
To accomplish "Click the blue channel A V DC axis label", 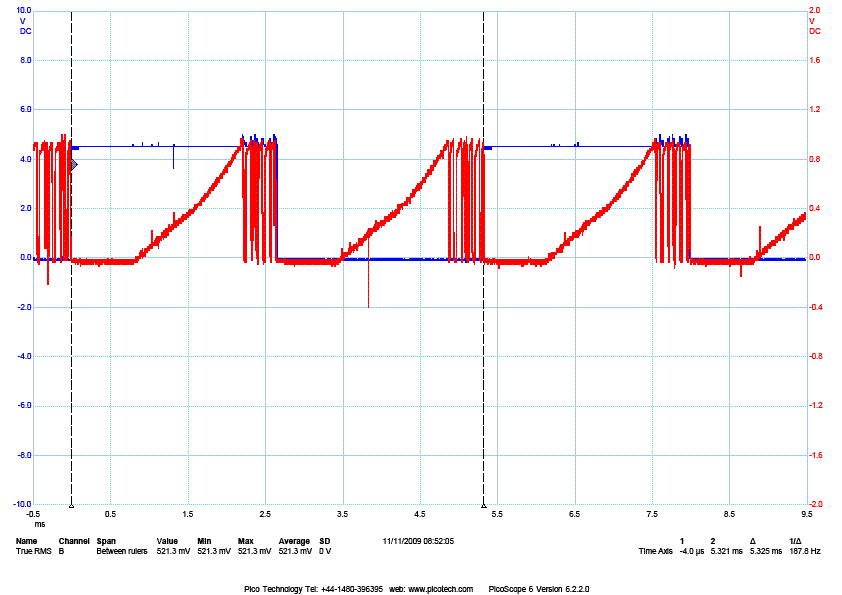I will [25, 25].
